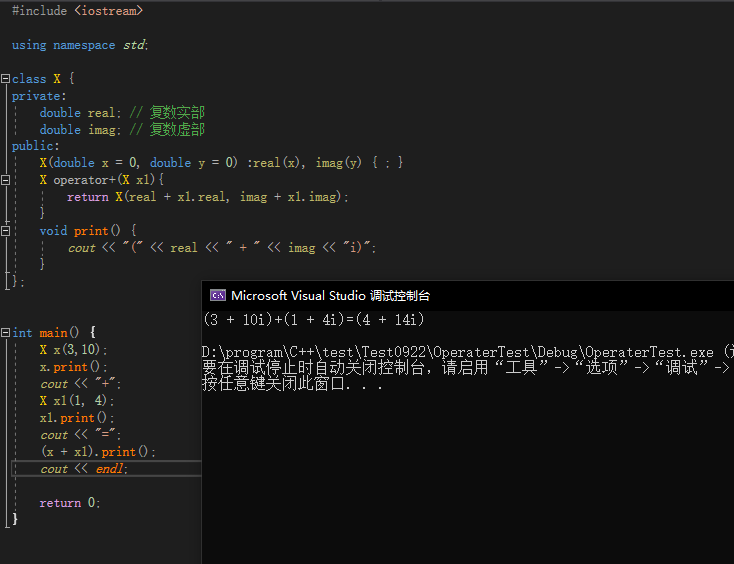Click the OperaterTest.exe path line in console
734x564 pixels.
coord(468,352)
